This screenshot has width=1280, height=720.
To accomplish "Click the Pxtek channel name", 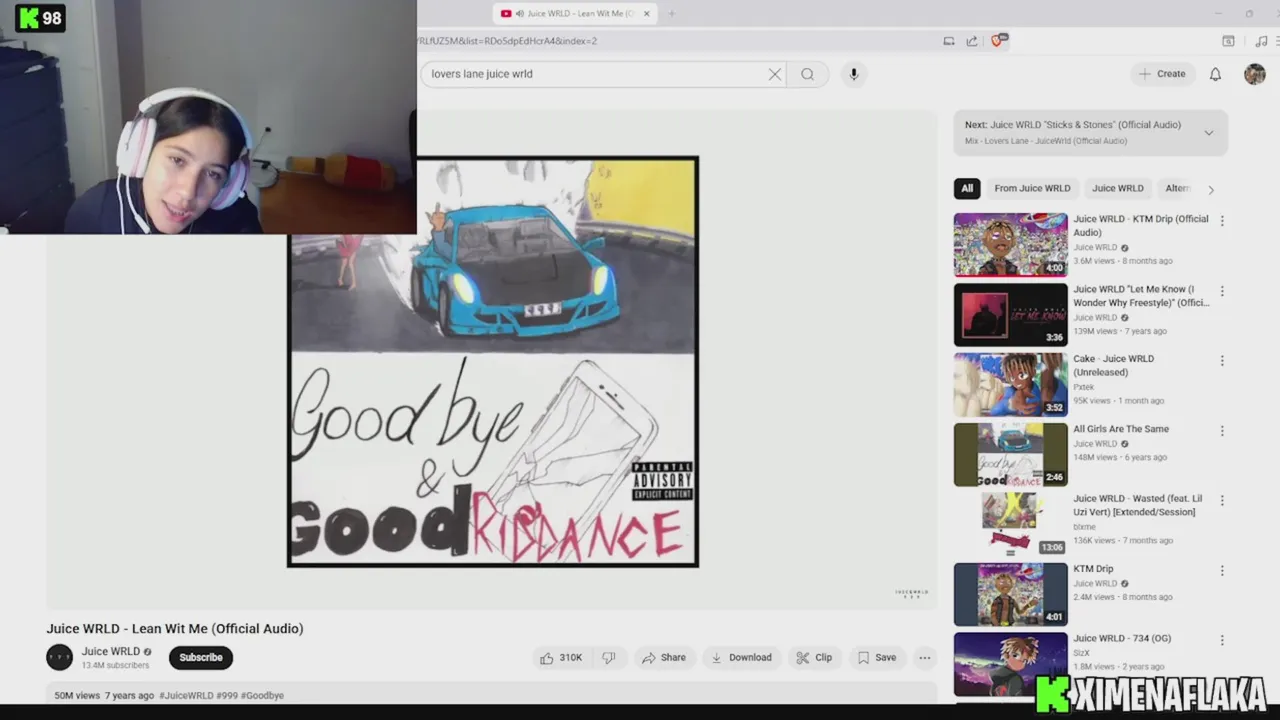I will (x=1084, y=387).
